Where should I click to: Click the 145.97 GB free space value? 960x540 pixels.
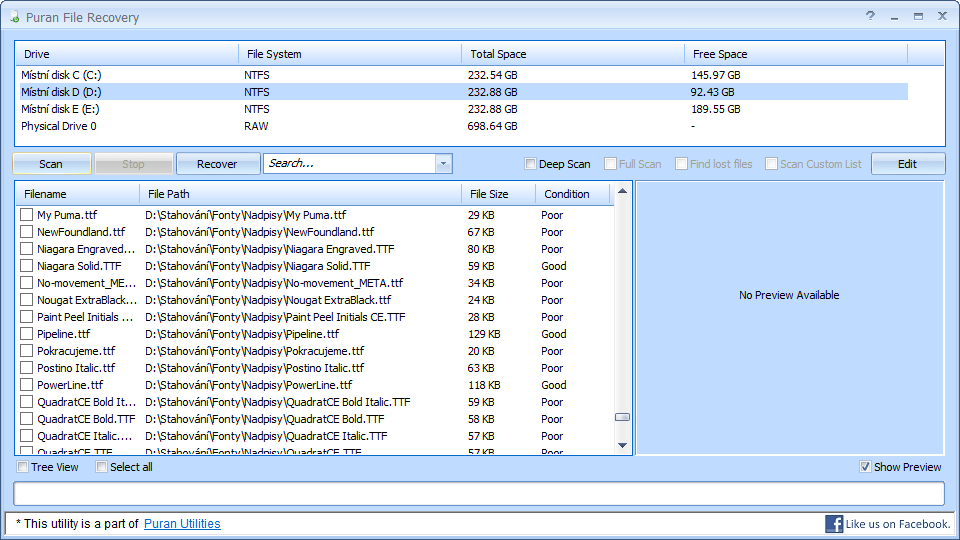[716, 75]
